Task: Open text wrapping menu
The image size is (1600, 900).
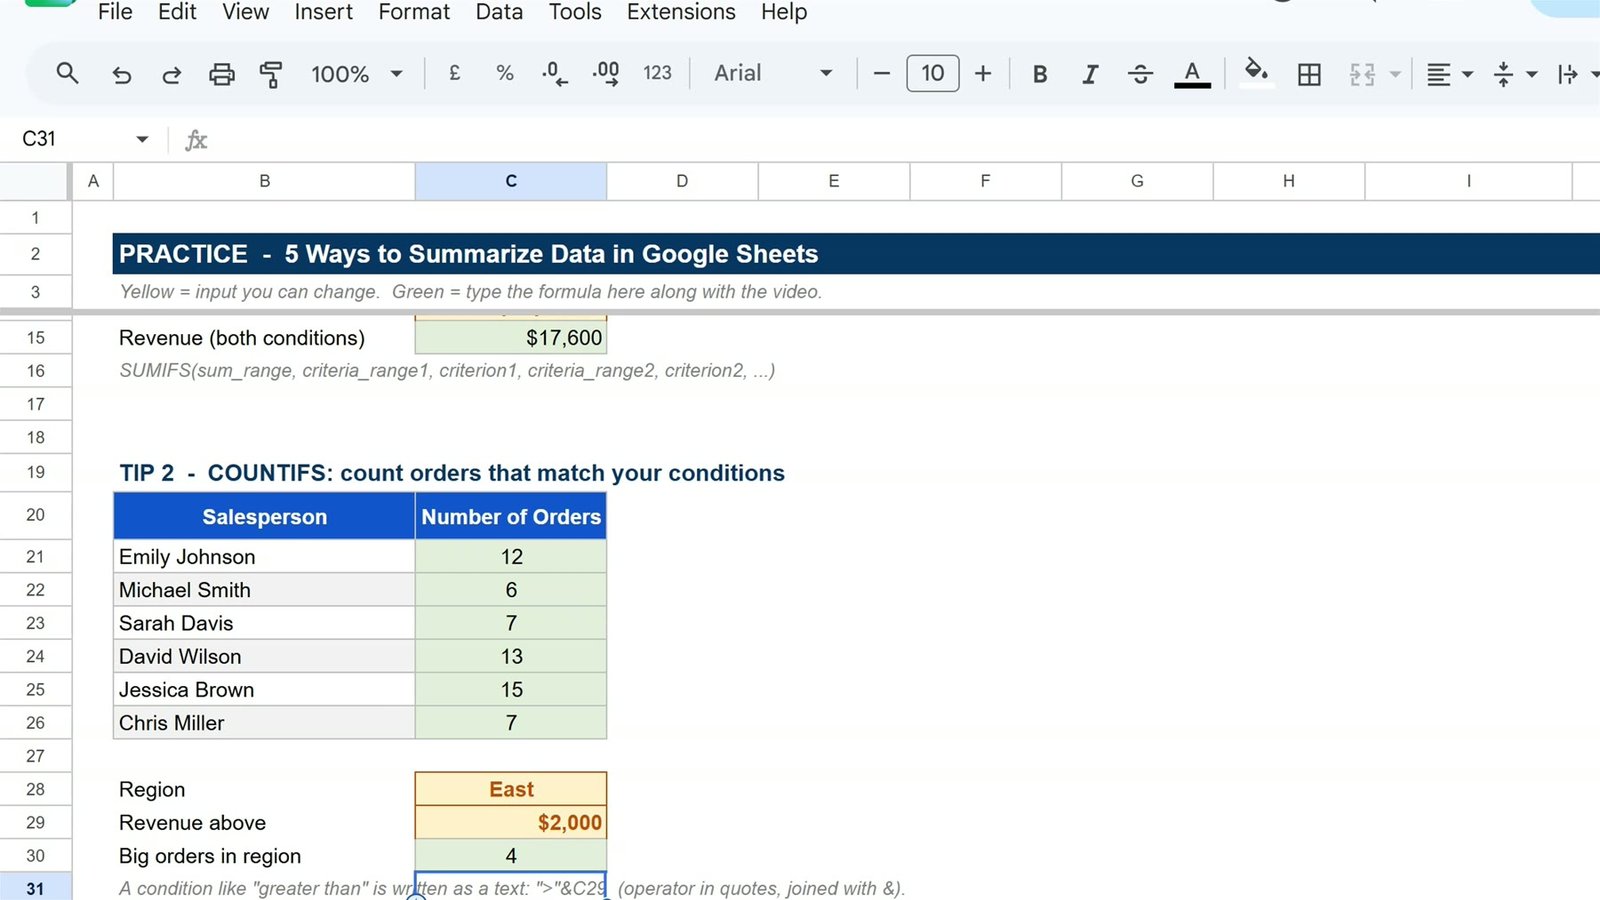Action: (x=1568, y=74)
